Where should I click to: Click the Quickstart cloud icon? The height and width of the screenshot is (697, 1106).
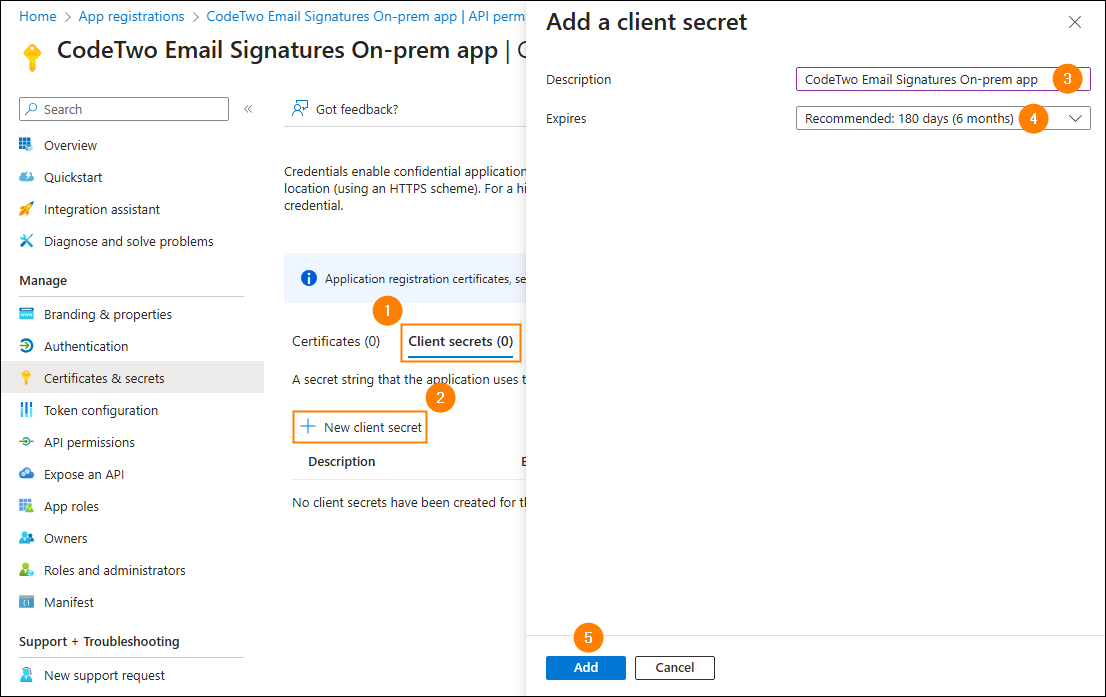tap(26, 177)
